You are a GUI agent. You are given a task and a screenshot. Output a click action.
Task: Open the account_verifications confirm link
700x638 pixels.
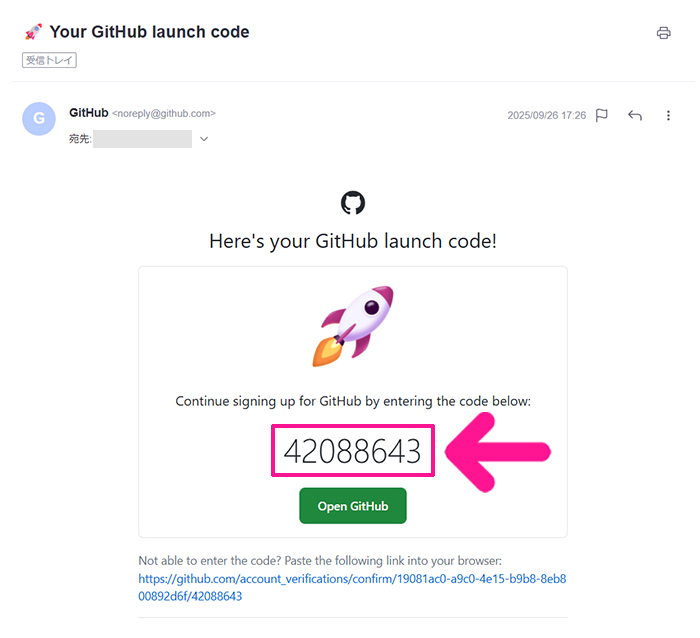353,587
